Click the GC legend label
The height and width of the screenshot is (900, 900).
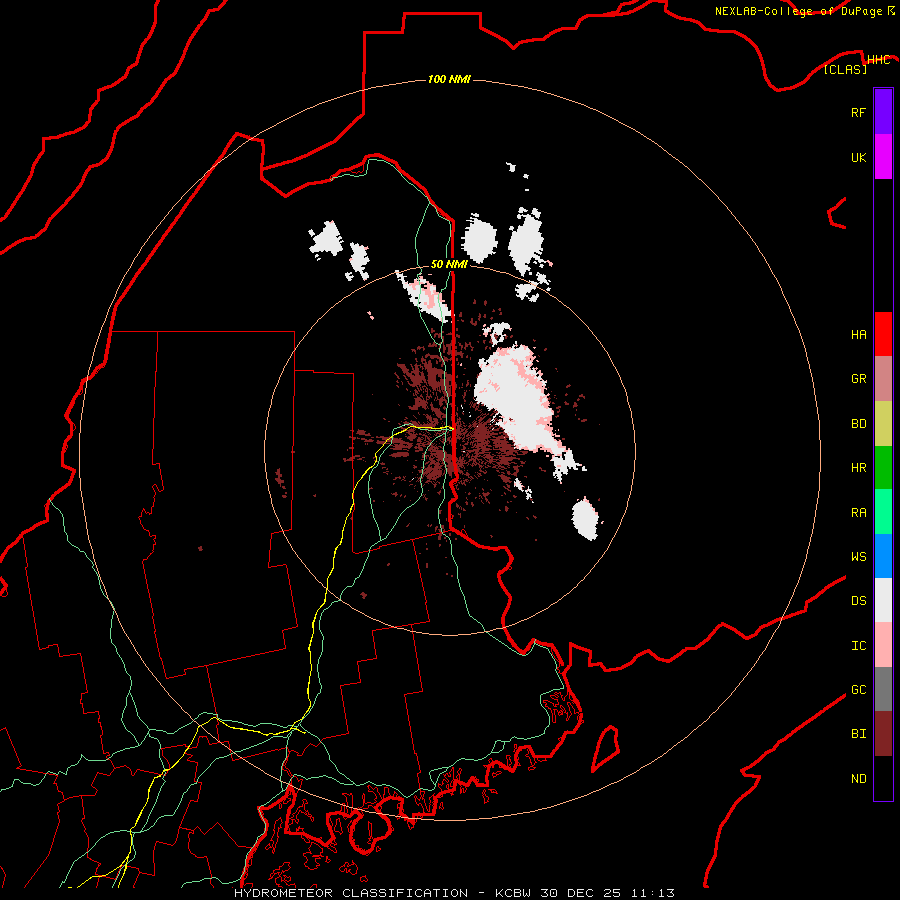[858, 690]
